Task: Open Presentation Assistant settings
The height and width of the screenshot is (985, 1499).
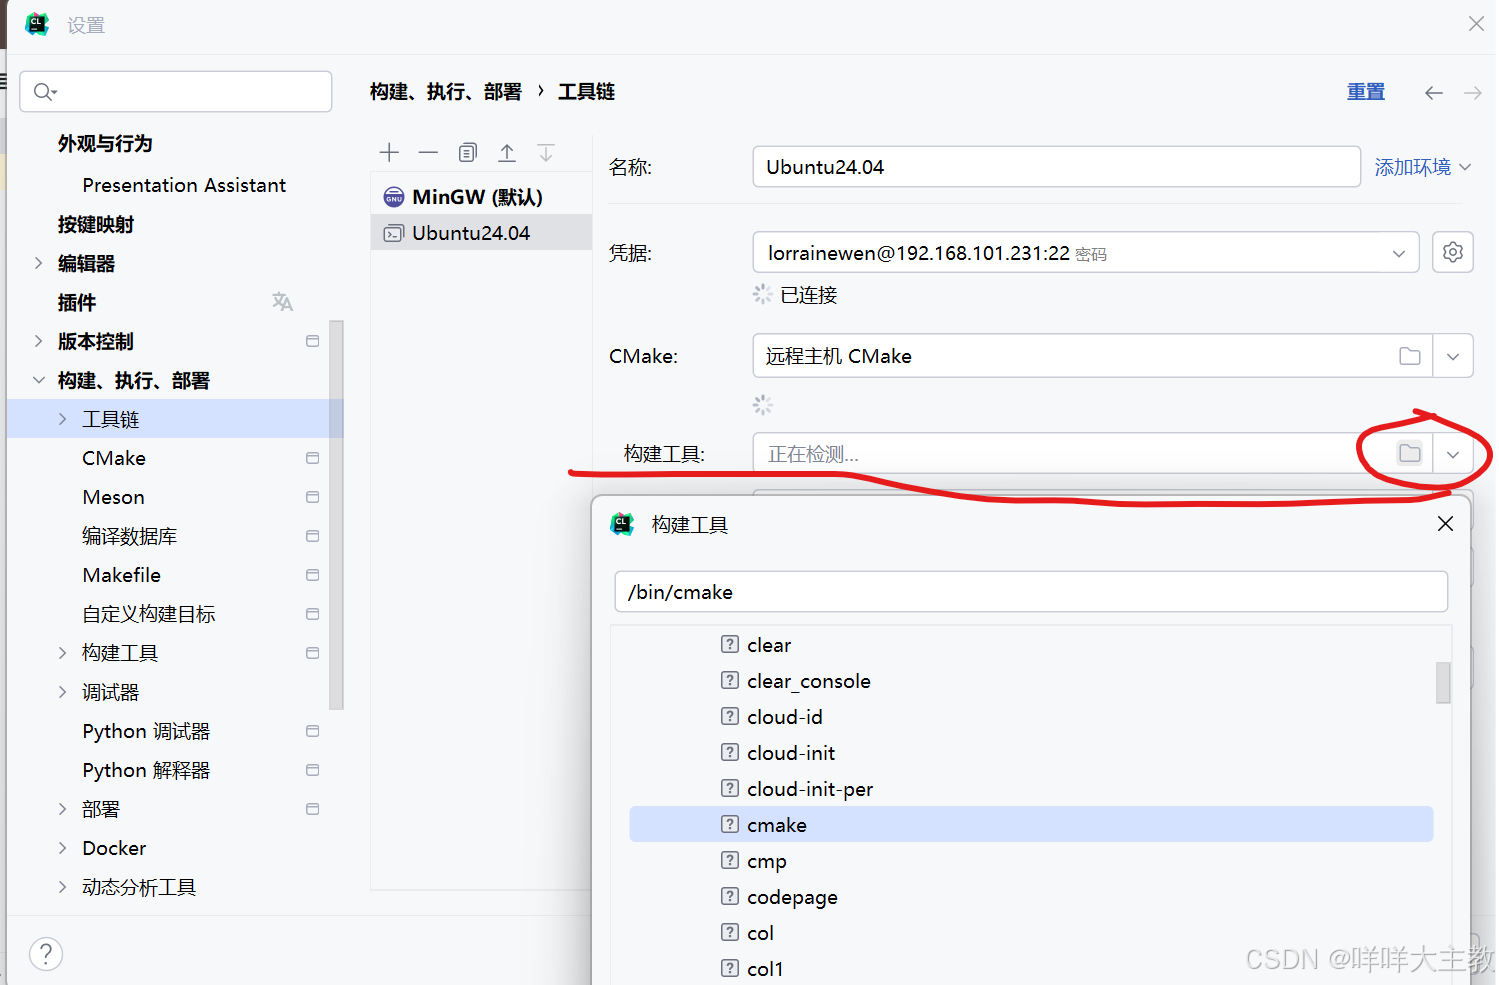Action: point(184,185)
